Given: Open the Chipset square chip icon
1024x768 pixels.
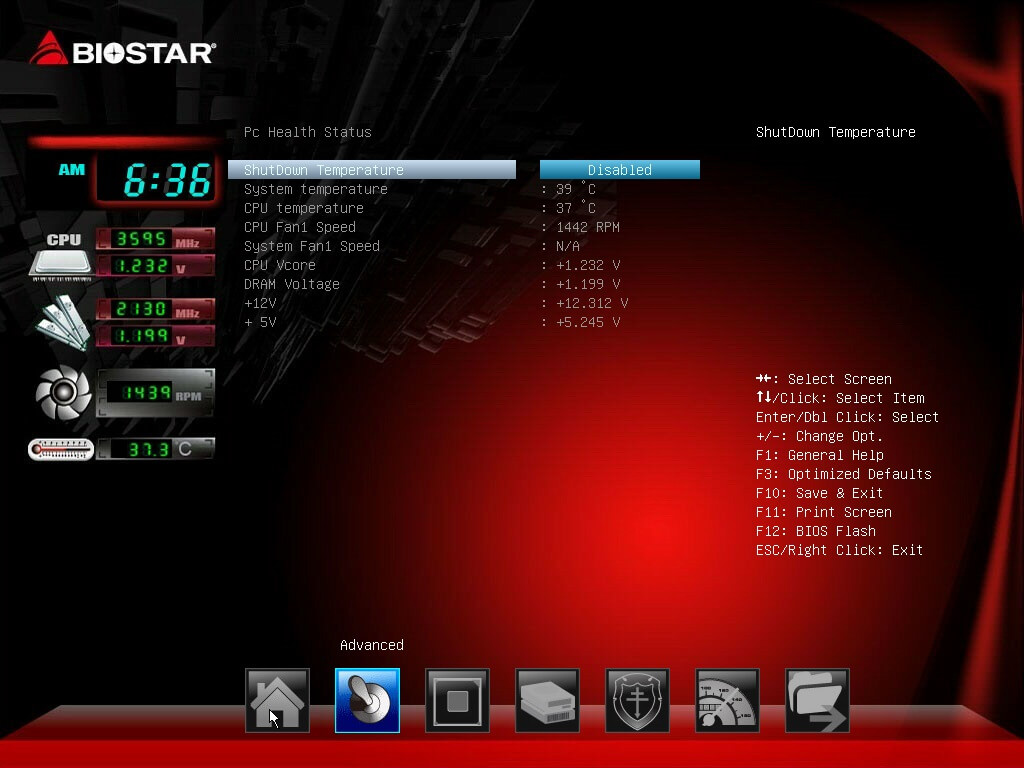Looking at the screenshot, I should click(x=457, y=700).
